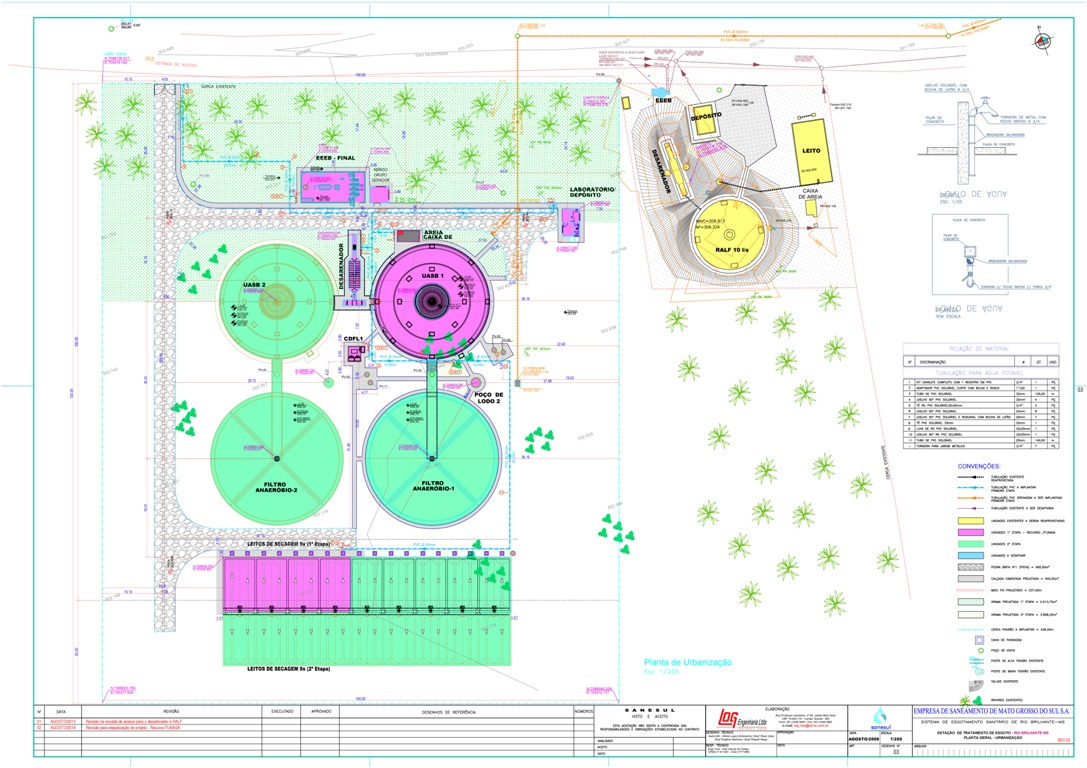Pick the green 'Unidades 2ª etapa' legend swatch

click(x=971, y=544)
